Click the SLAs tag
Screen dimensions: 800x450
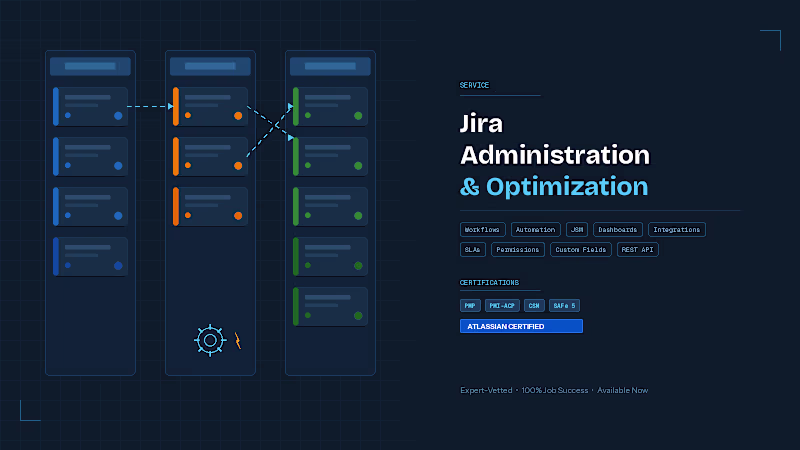pos(472,249)
